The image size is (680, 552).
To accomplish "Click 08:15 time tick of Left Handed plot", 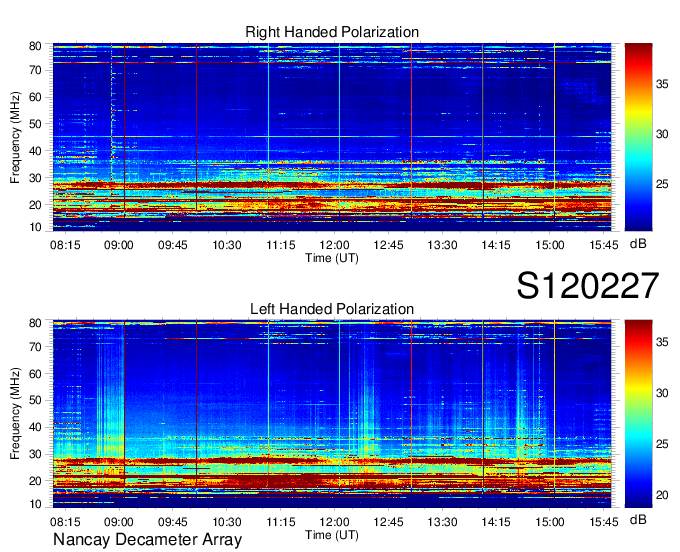I will click(65, 522).
